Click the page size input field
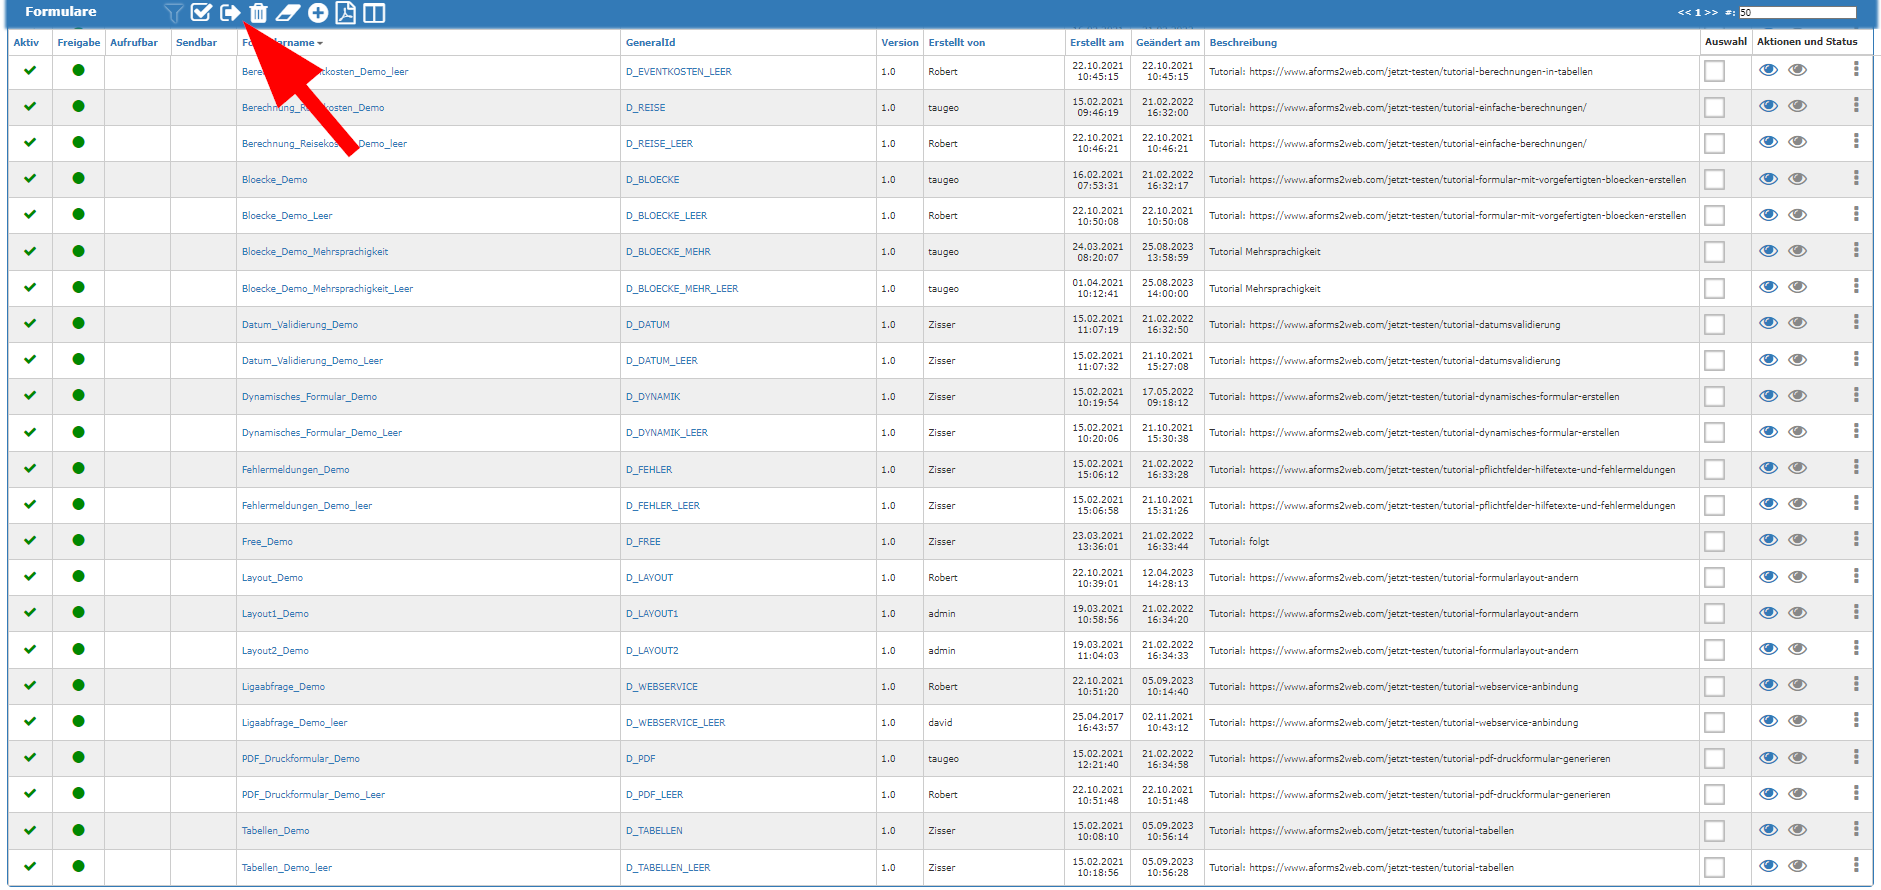Viewport: 1881px width, 890px height. (x=1797, y=13)
